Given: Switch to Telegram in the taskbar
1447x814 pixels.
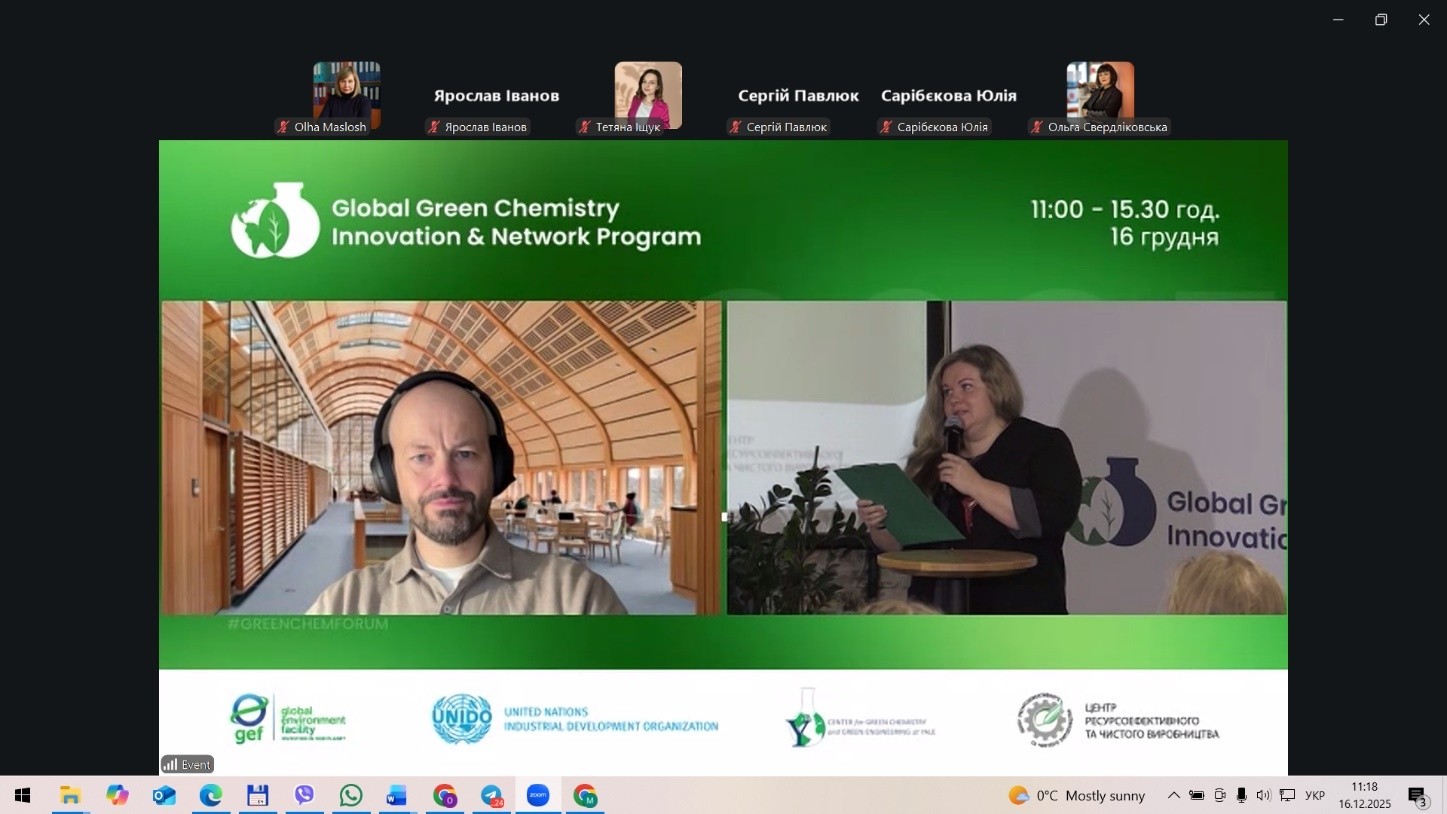Looking at the screenshot, I should pos(491,795).
